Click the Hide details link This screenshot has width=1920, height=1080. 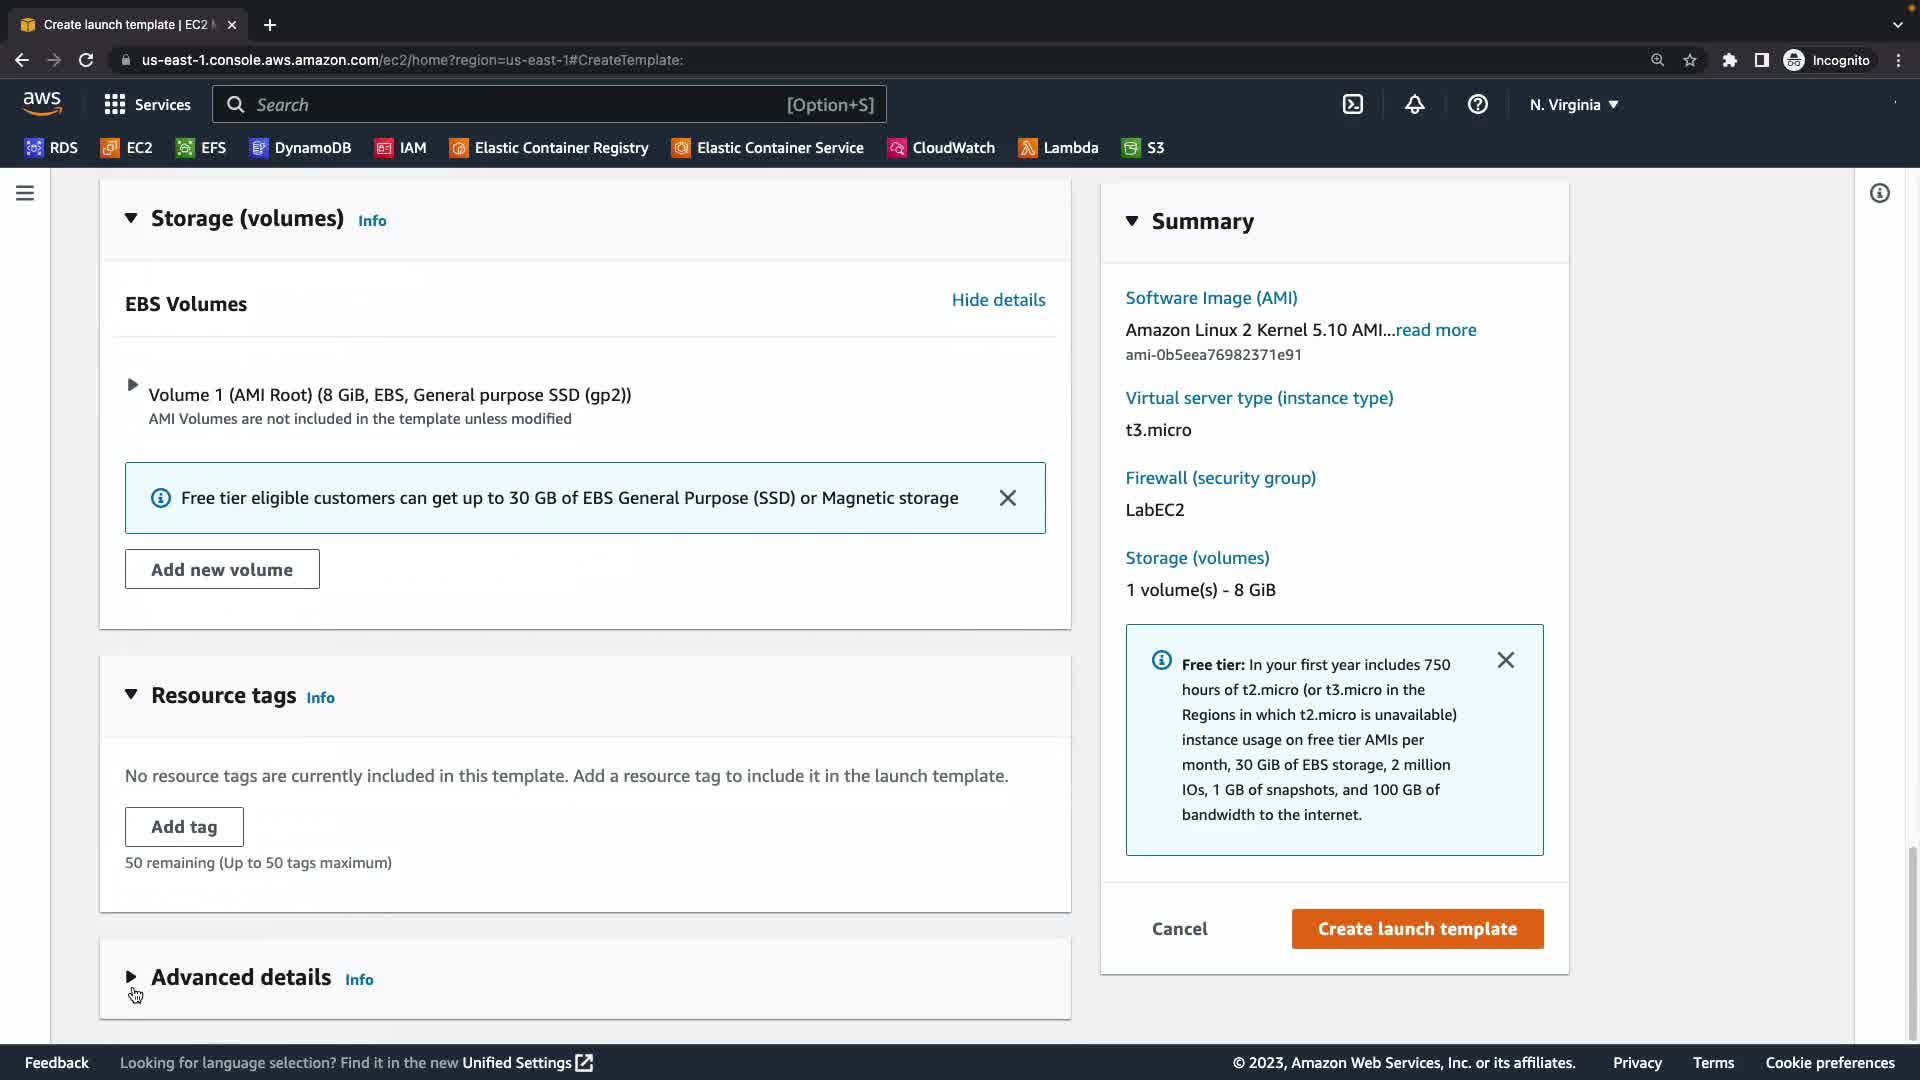pyautogui.click(x=998, y=300)
